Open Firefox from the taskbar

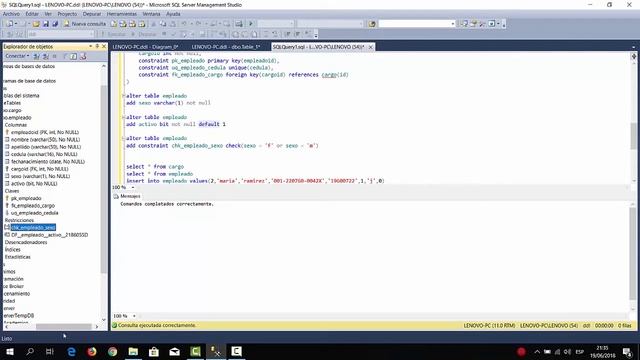coord(92,351)
